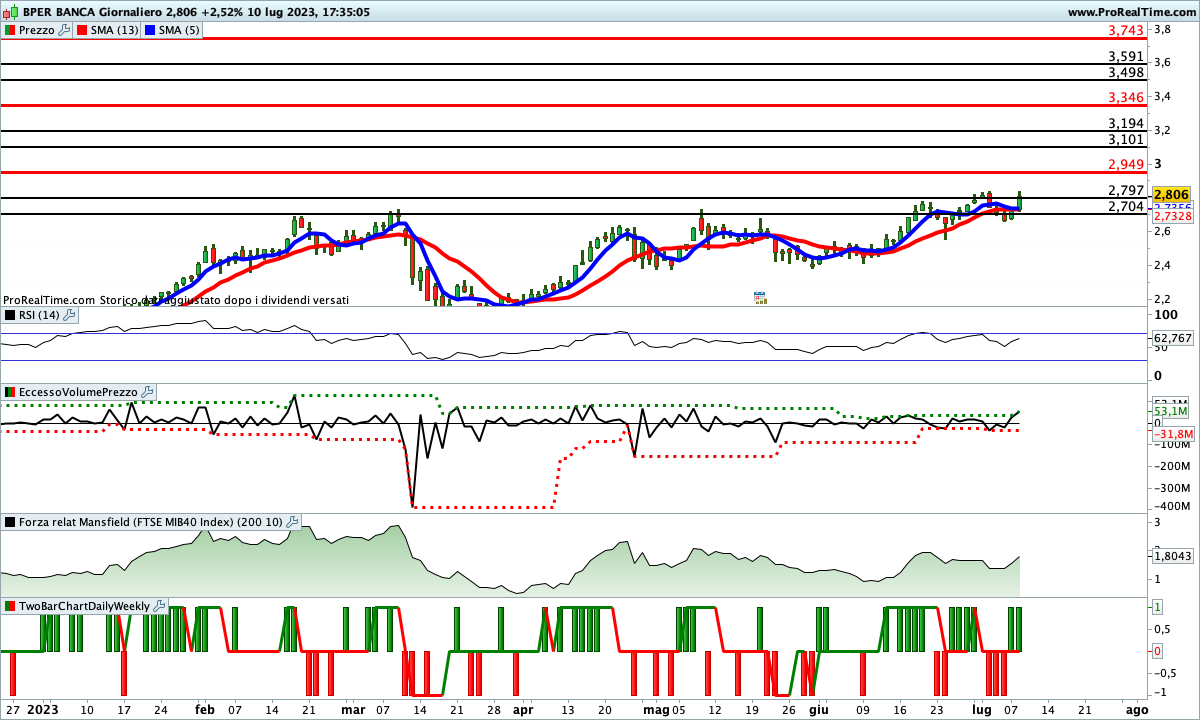1200x720 pixels.
Task: Click the red SMA (13) color square
Action: 83,30
